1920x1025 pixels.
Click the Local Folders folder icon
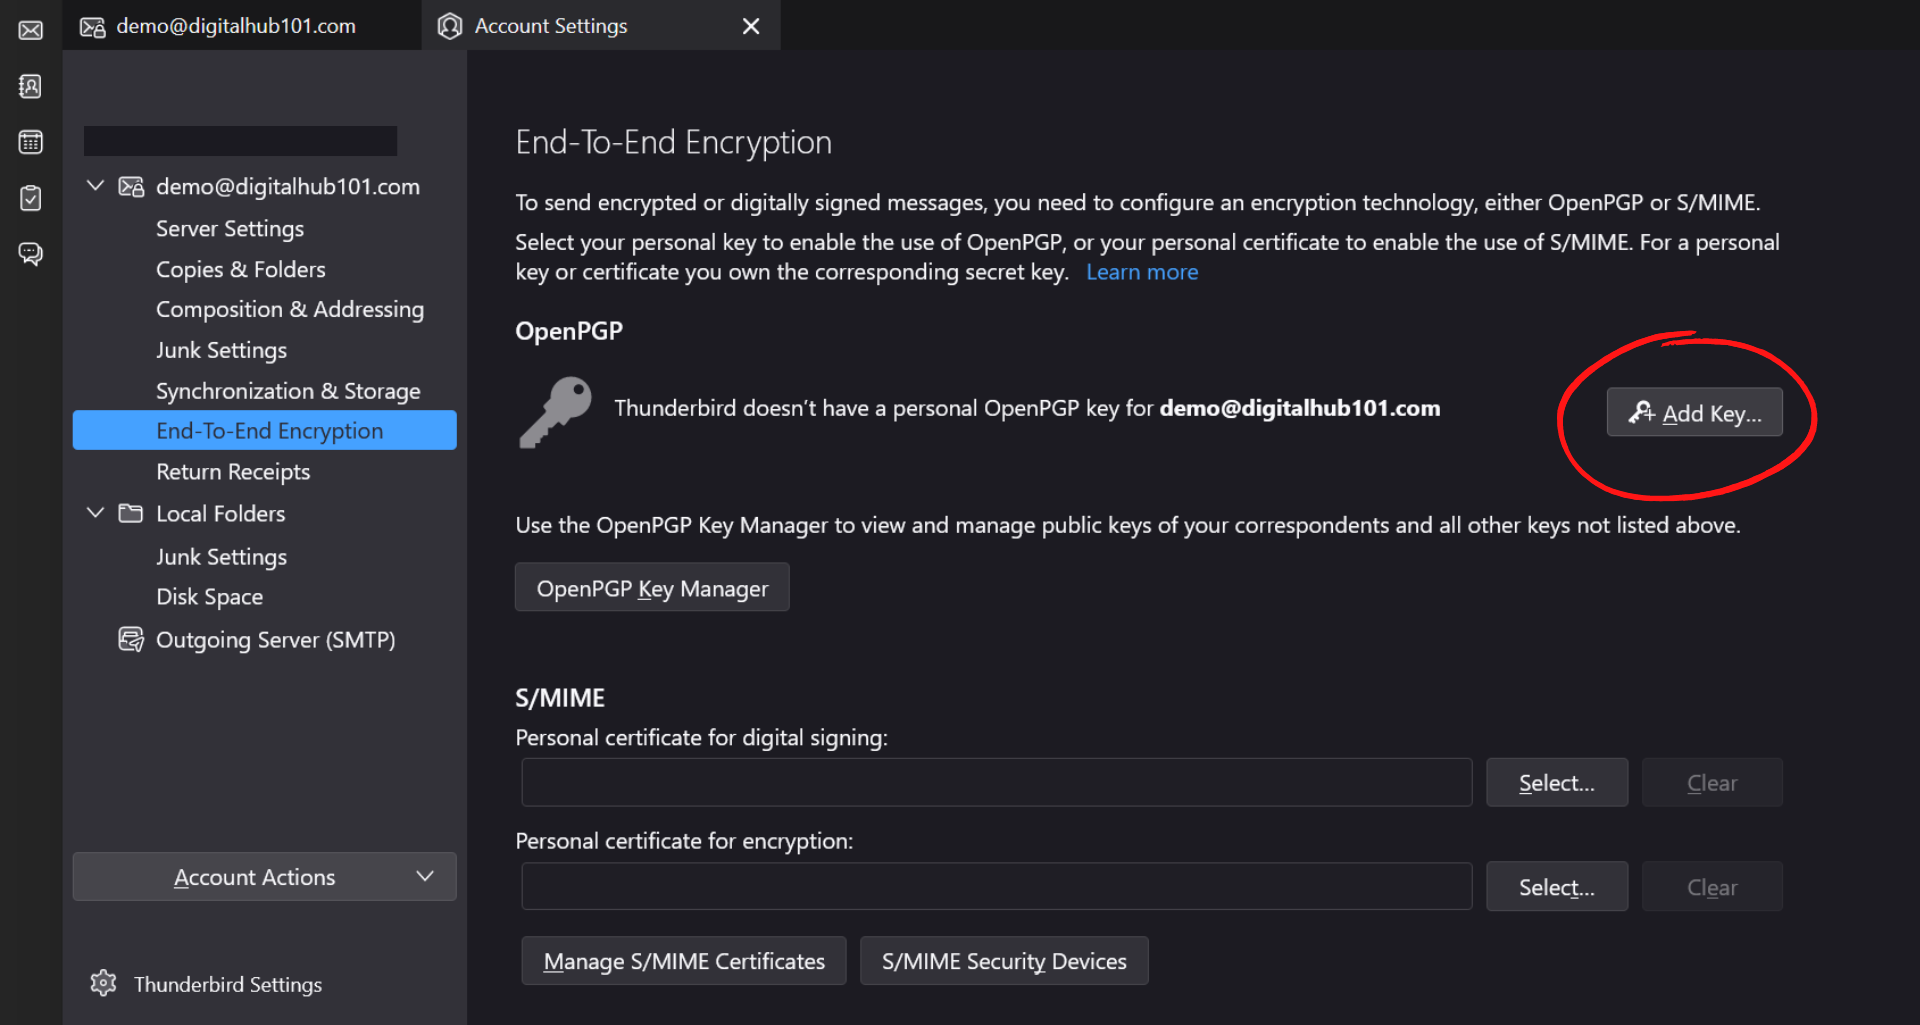131,514
